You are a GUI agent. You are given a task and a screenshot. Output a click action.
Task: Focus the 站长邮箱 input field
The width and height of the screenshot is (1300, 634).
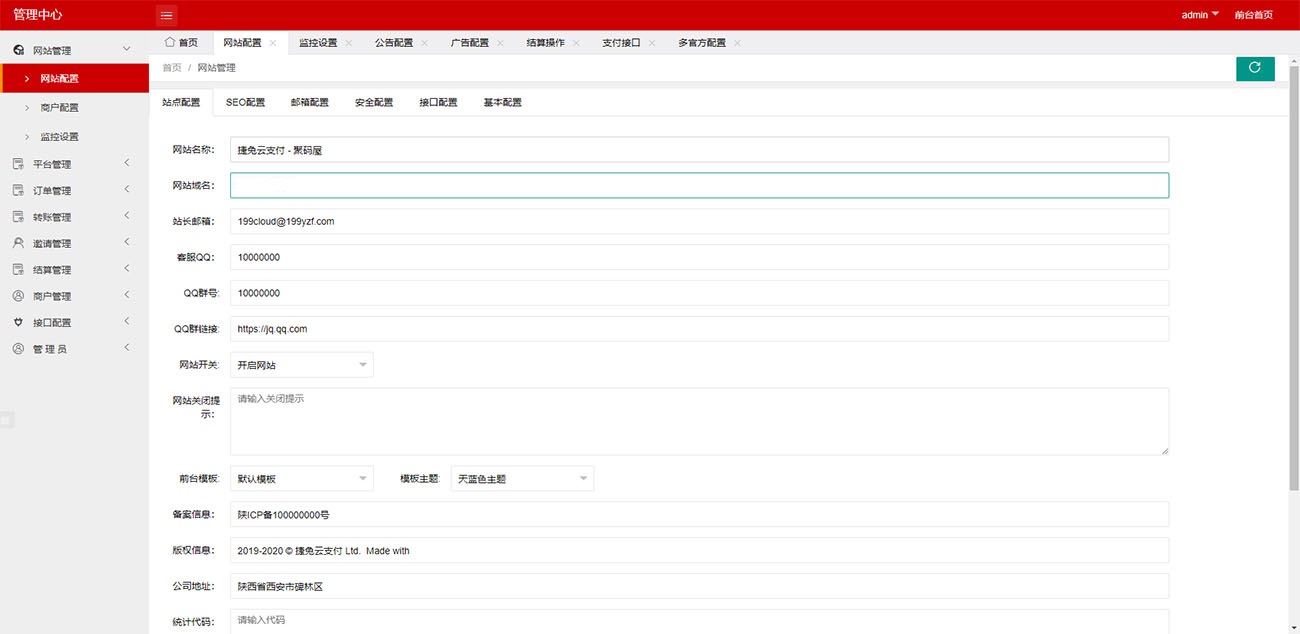click(699, 221)
